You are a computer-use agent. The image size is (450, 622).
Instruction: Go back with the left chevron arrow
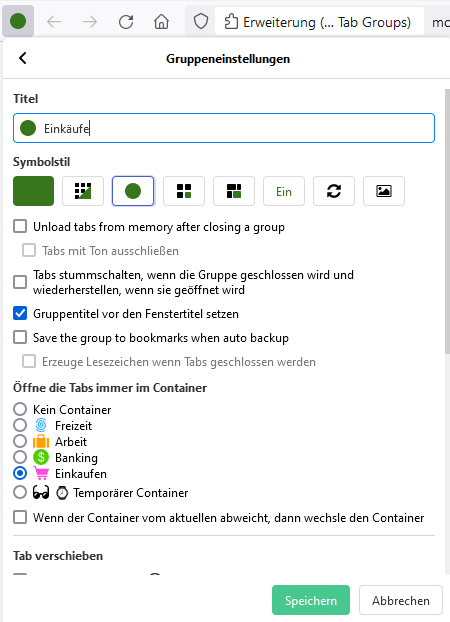23,58
